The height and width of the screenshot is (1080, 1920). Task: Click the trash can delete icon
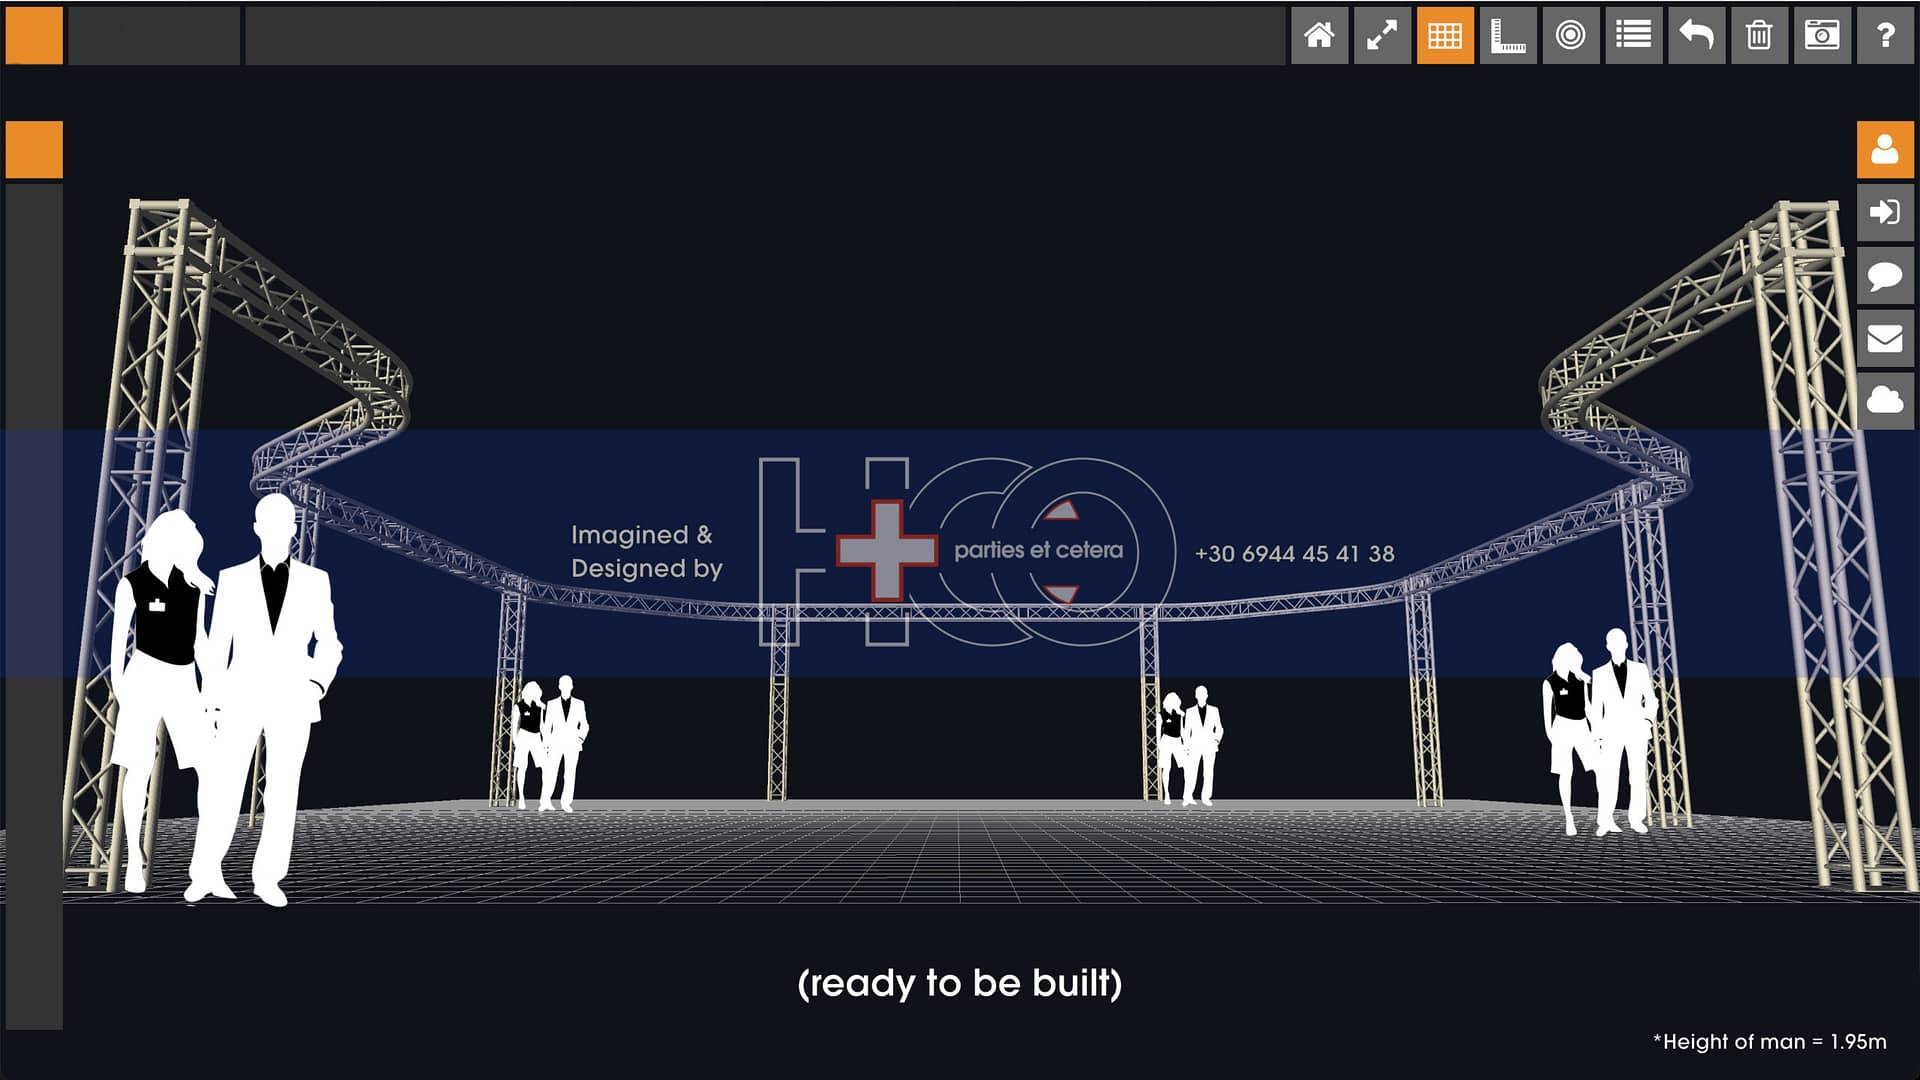[1760, 36]
